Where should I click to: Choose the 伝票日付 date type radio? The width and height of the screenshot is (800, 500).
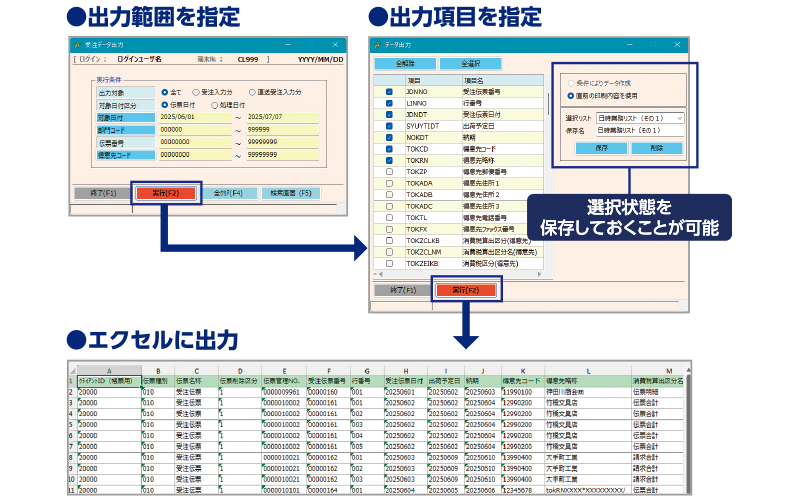(x=164, y=105)
